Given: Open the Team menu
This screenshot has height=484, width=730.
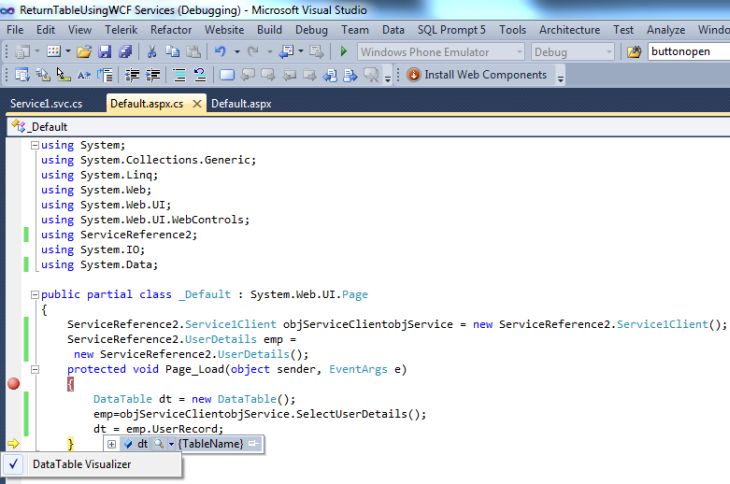Looking at the screenshot, I should pyautogui.click(x=355, y=30).
